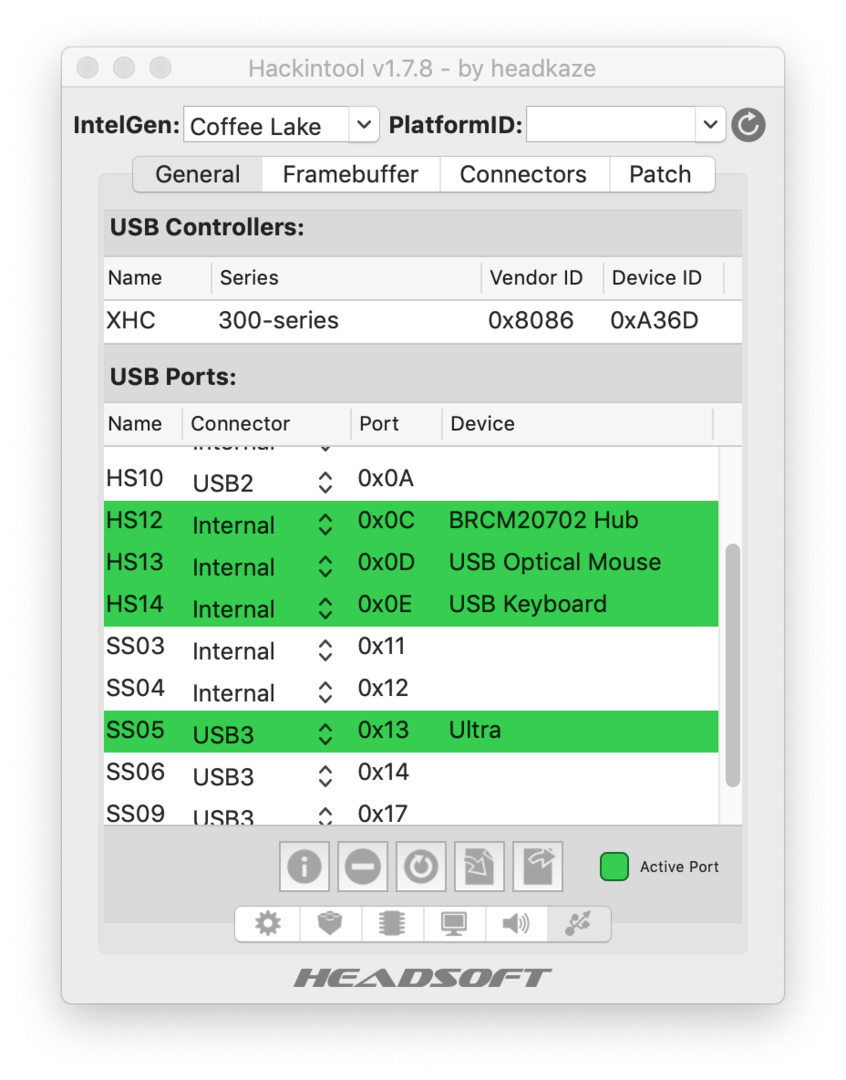Sort USB ports by Port column
The image size is (846, 1080).
point(396,424)
